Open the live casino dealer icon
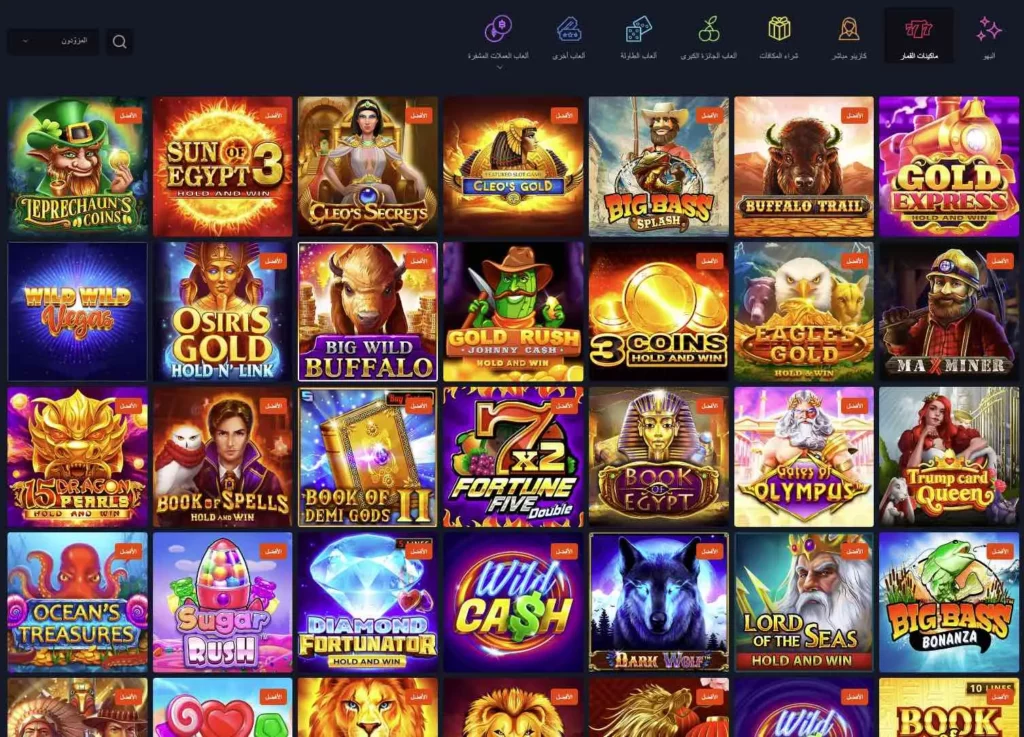 [x=848, y=29]
